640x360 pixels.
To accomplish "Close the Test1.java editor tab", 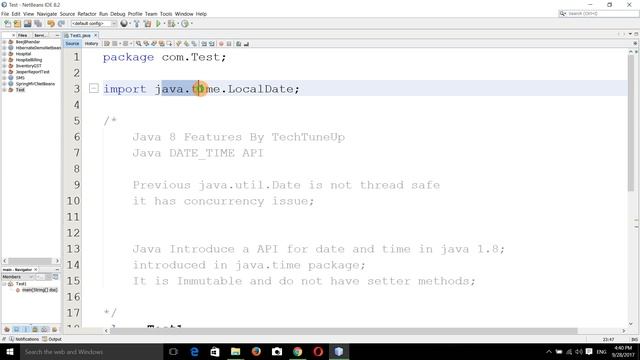I will click(x=96, y=36).
